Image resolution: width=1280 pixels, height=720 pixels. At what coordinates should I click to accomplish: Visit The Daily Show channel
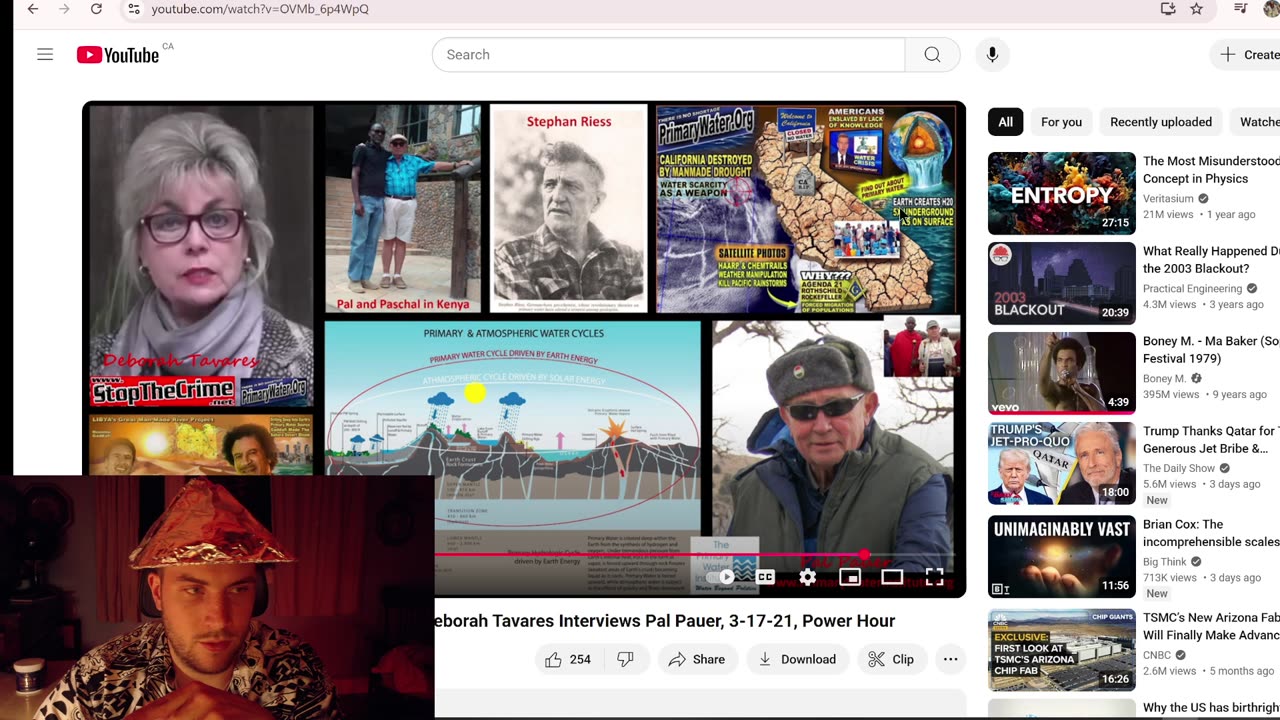pos(1179,468)
